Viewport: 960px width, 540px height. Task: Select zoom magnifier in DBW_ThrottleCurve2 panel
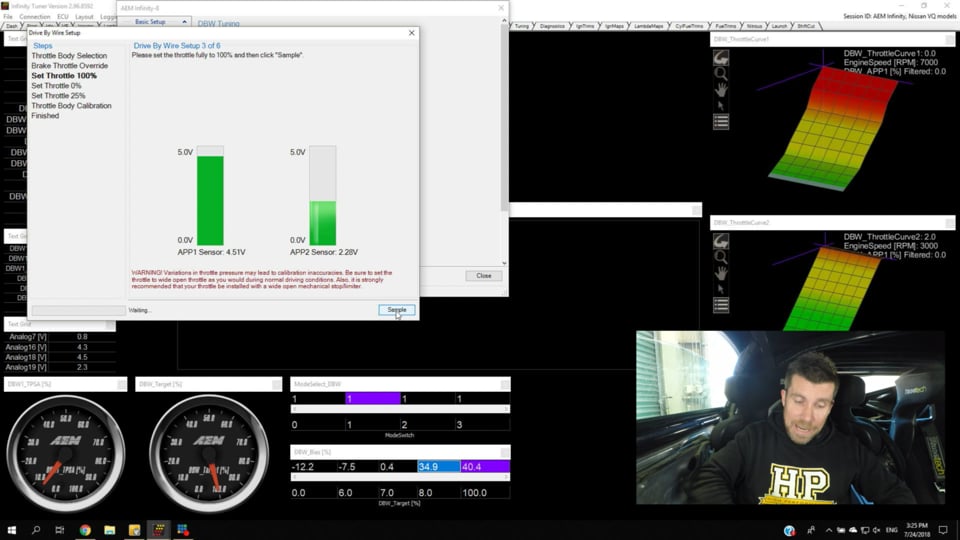(x=721, y=257)
